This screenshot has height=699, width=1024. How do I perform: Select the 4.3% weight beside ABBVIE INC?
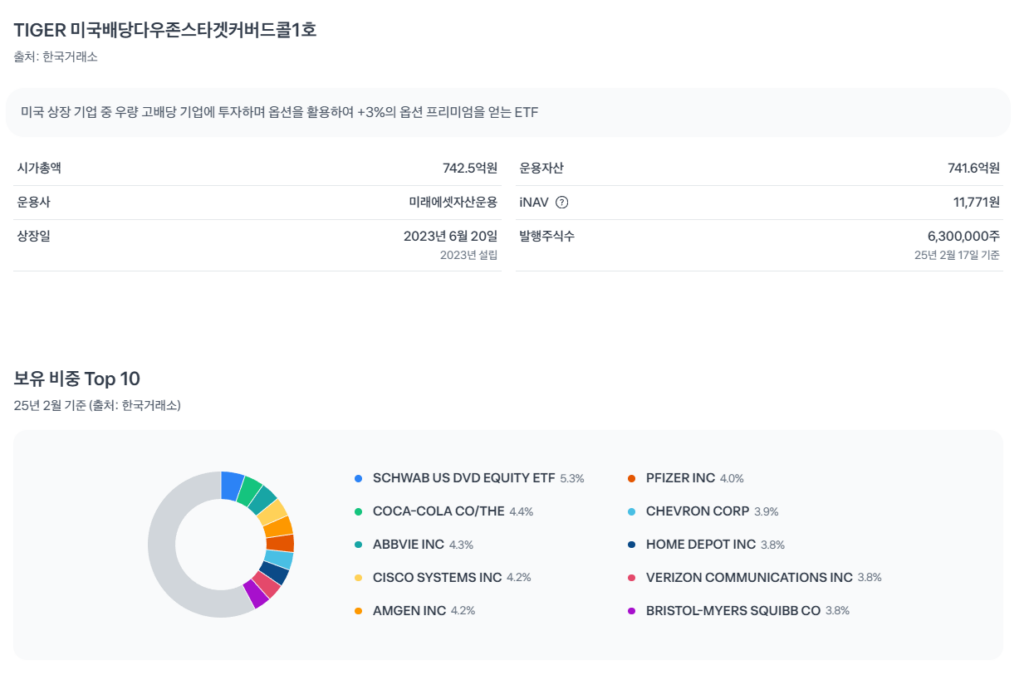[x=461, y=545]
